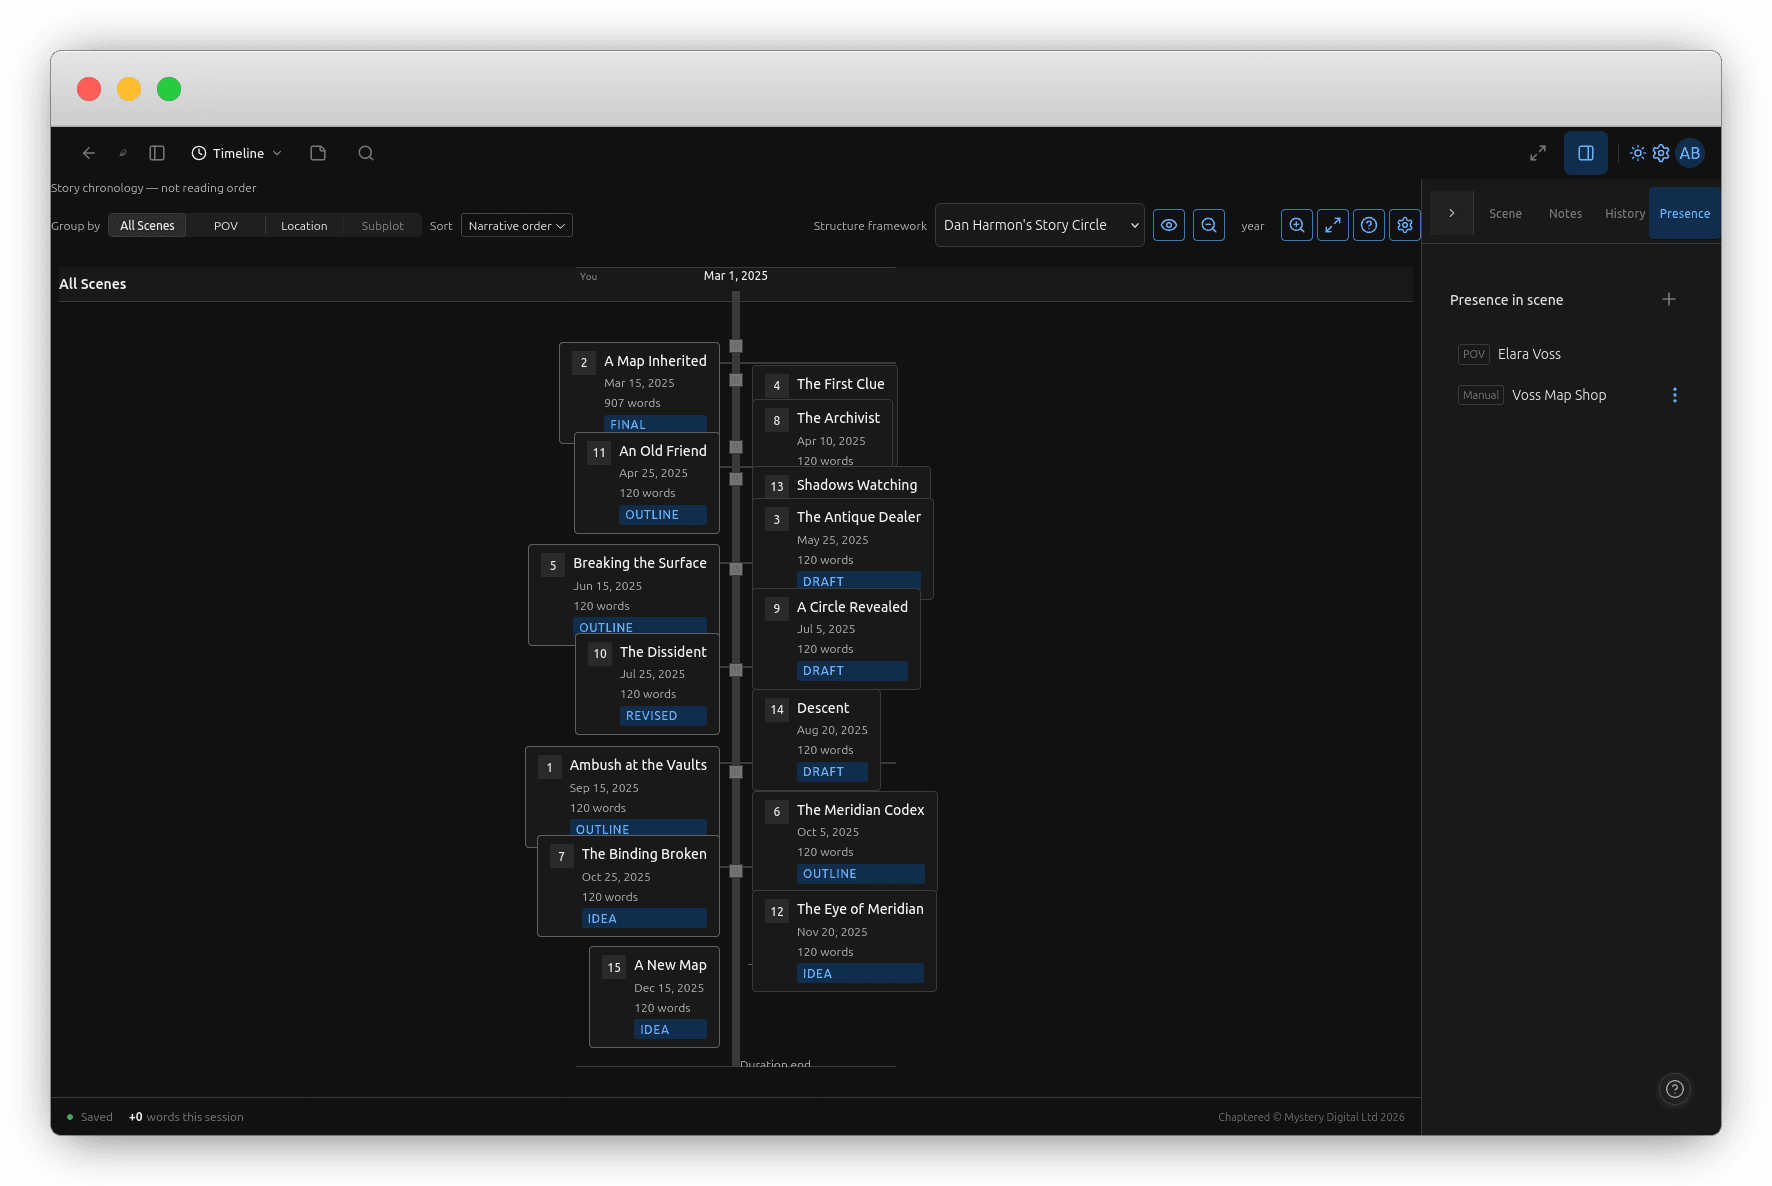Open the document page icon
Viewport: 1772px width, 1186px height.
pyautogui.click(x=318, y=153)
